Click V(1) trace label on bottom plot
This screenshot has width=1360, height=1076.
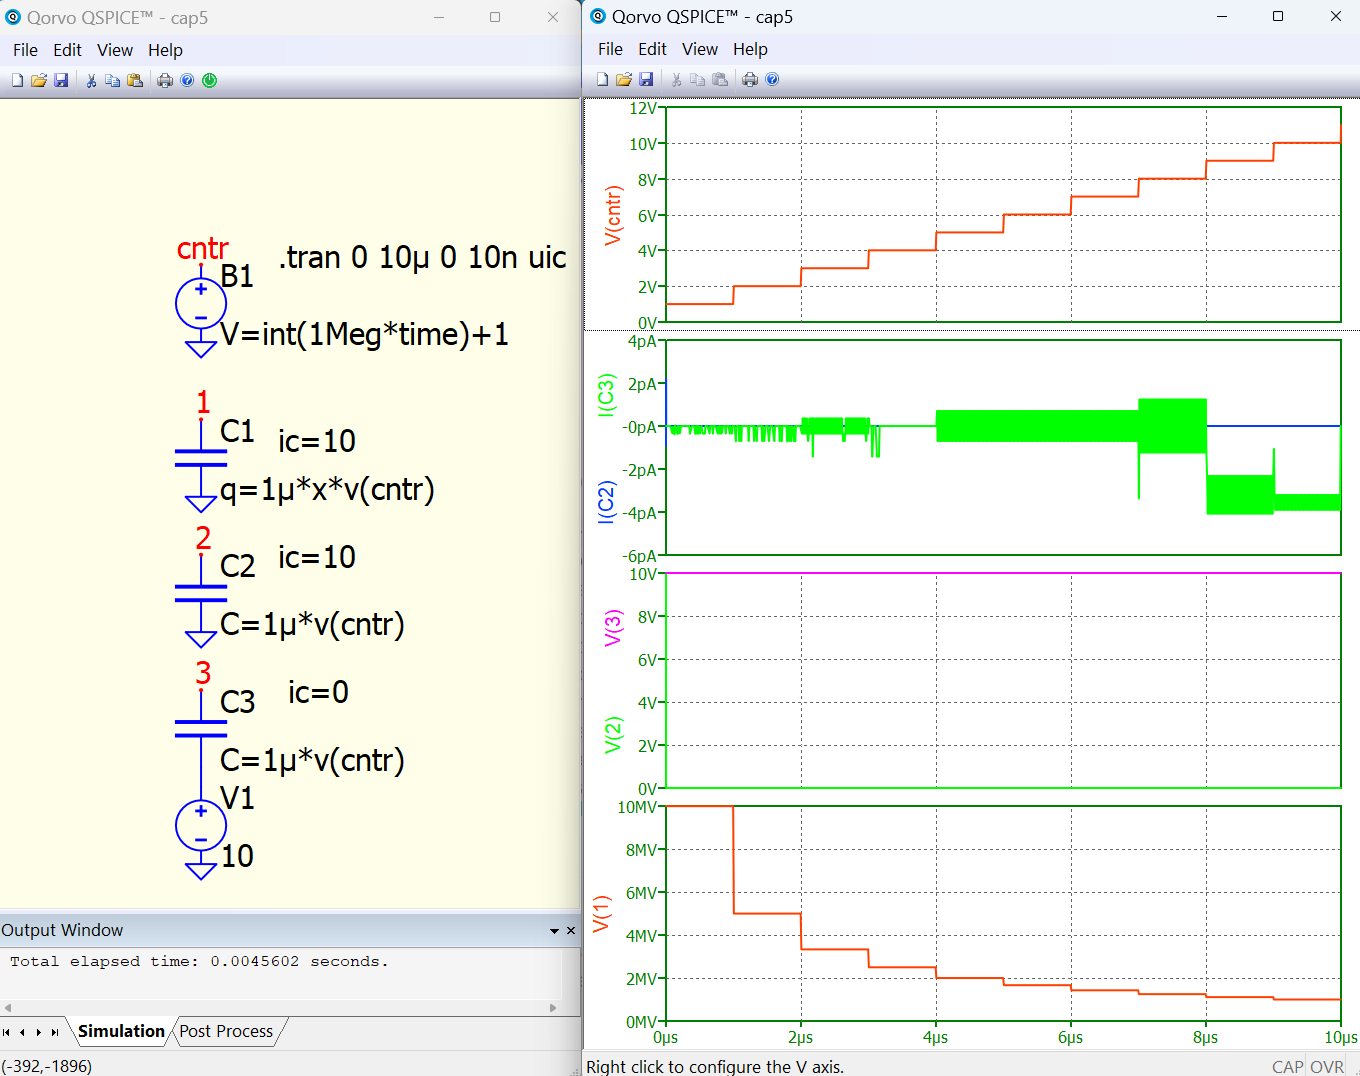[x=601, y=913]
